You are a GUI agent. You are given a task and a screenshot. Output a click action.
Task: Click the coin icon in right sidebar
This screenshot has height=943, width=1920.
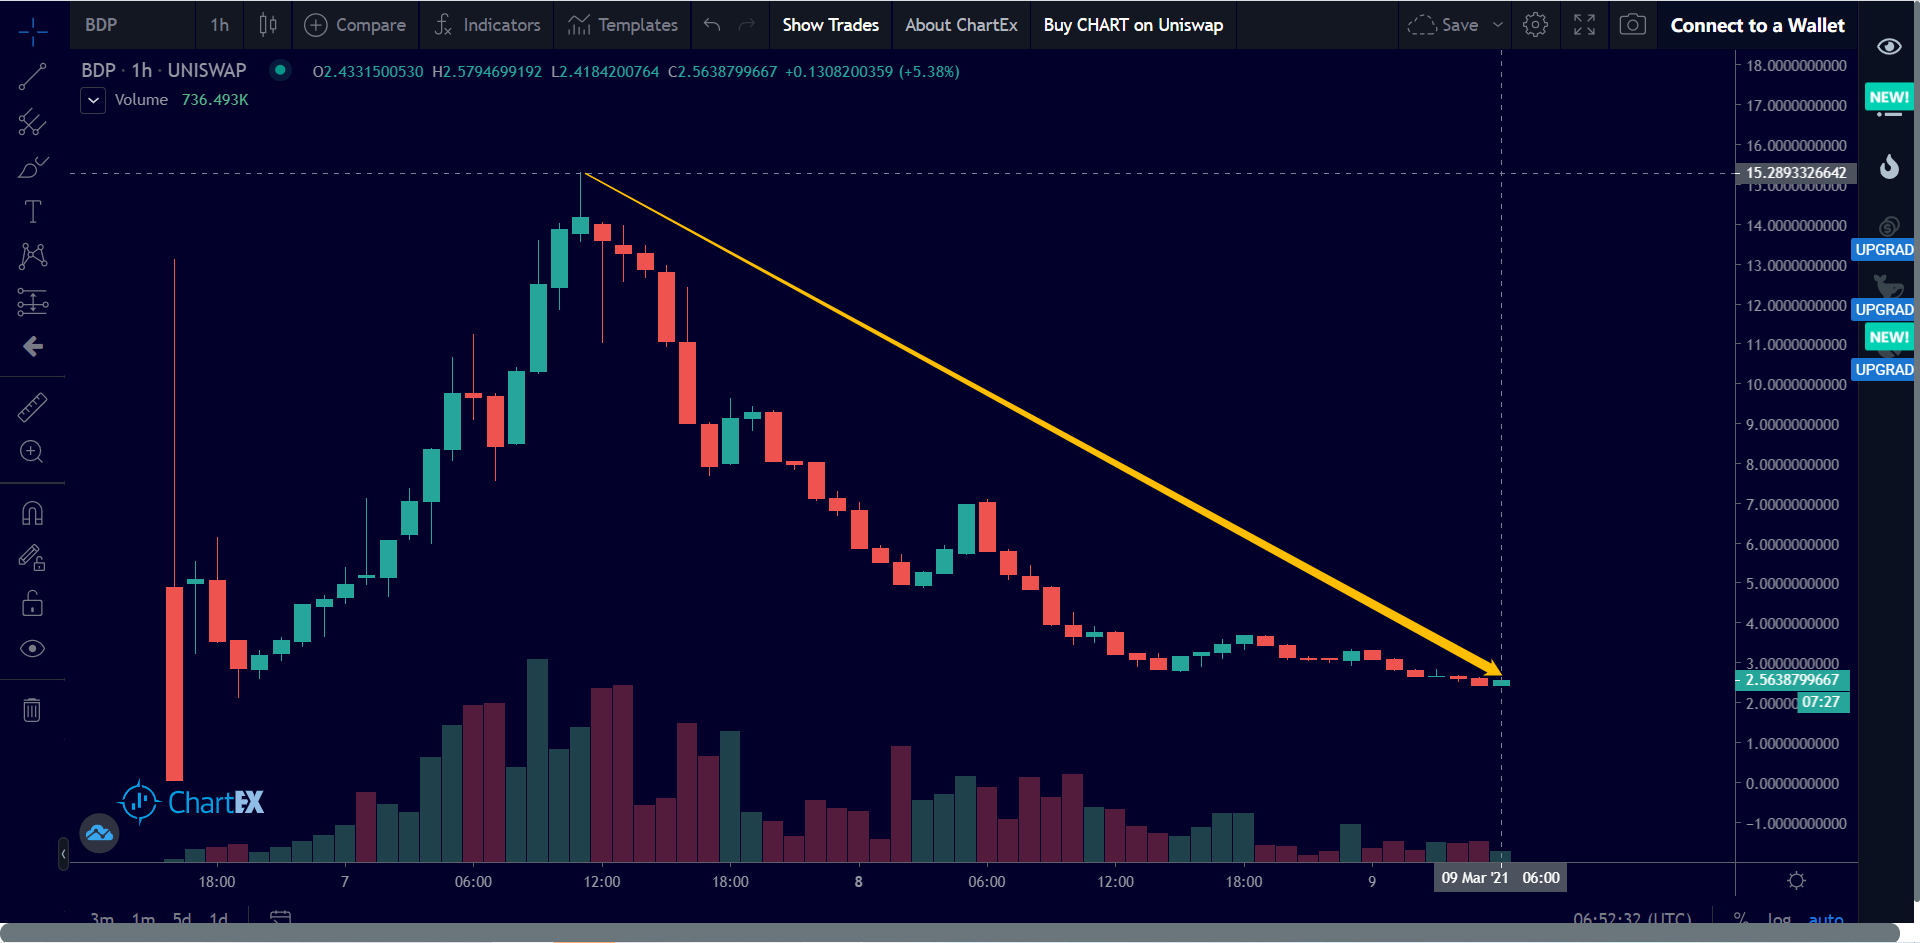point(1889,226)
